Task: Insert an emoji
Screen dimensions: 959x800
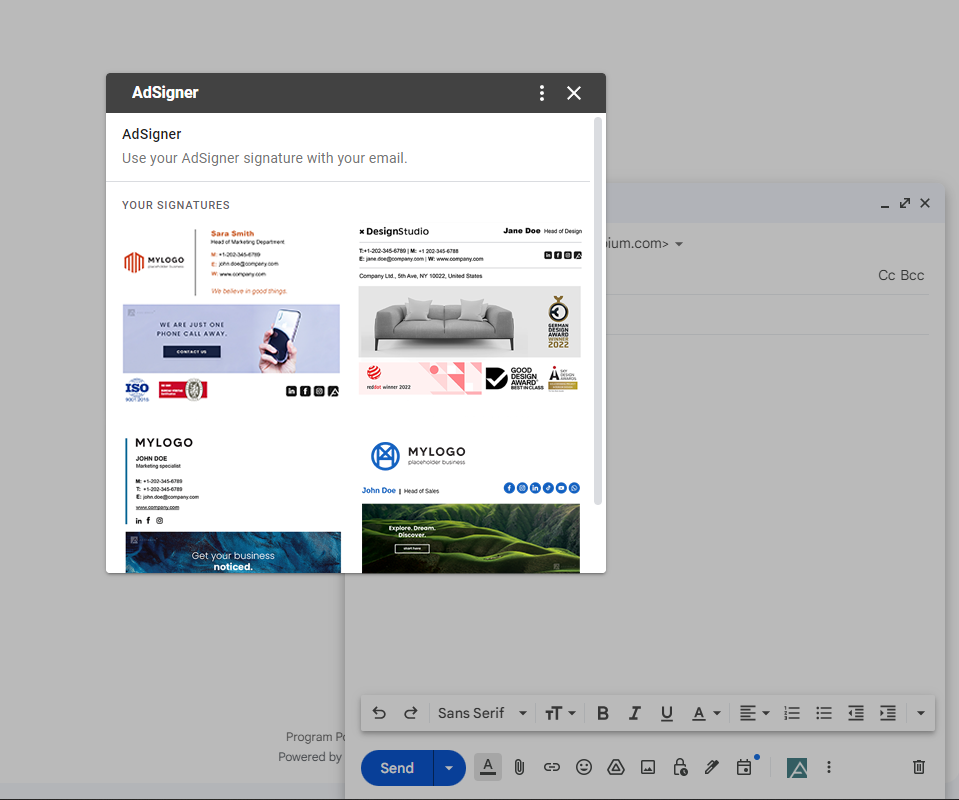Action: point(584,767)
